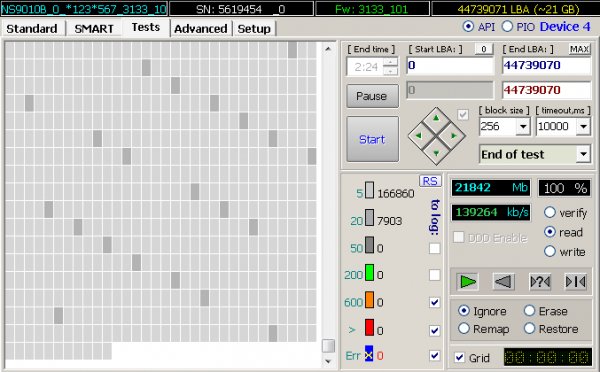Start the forward scan with green play arrow
The image size is (600, 372).
(467, 282)
